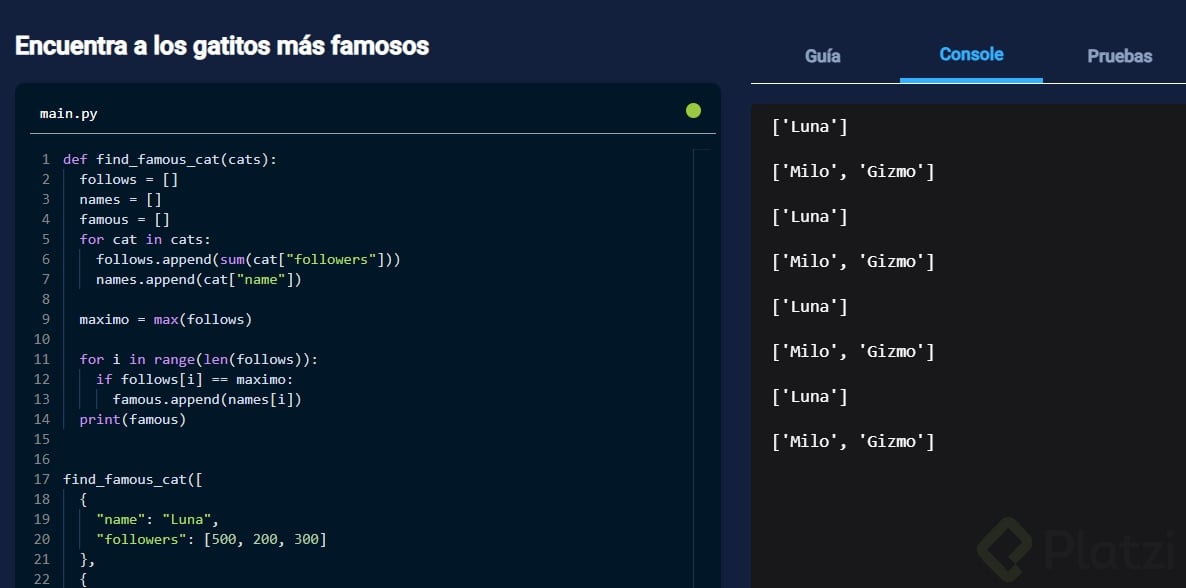Screen dimensions: 1186x588
Task: Click the first ['Luna'] console output
Action: (810, 127)
